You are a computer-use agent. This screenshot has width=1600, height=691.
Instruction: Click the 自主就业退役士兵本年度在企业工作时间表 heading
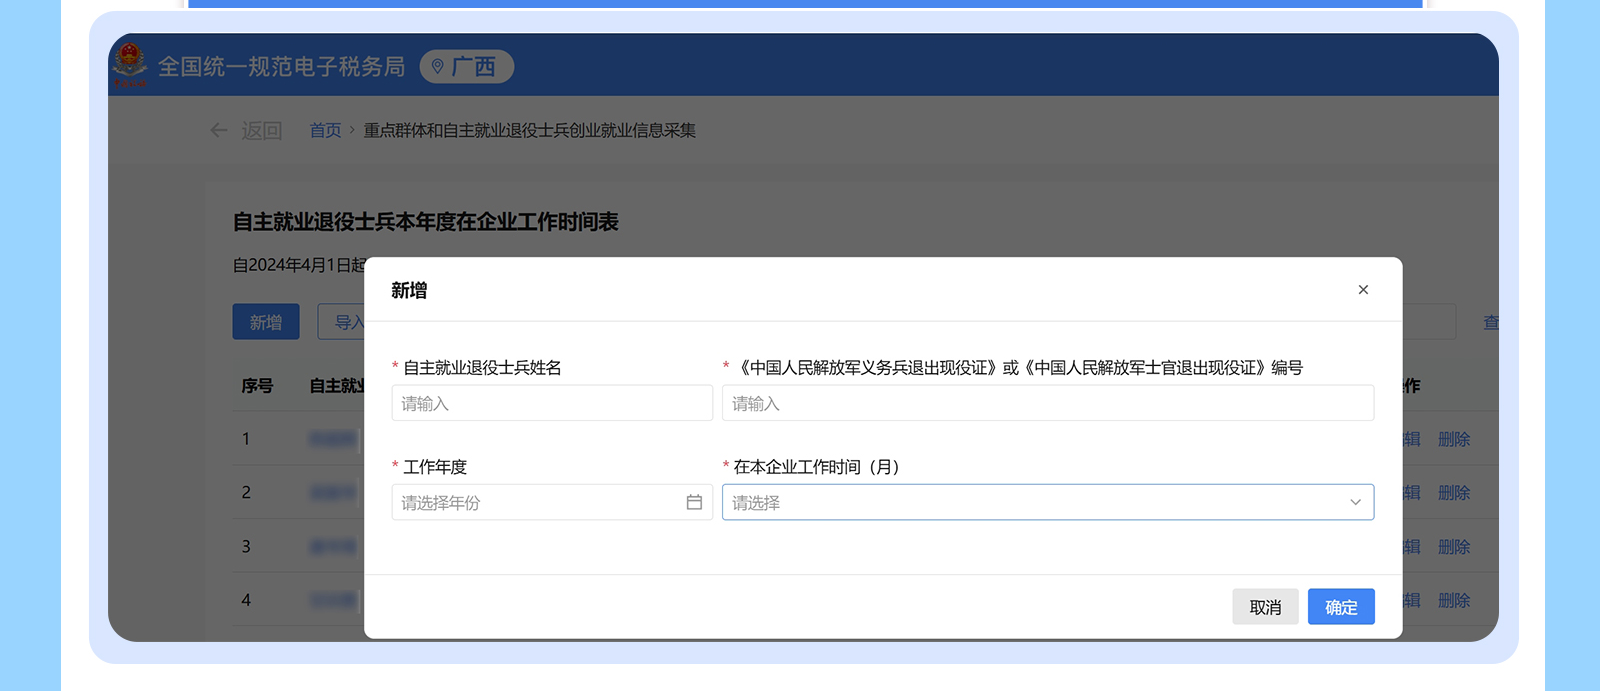point(426,222)
